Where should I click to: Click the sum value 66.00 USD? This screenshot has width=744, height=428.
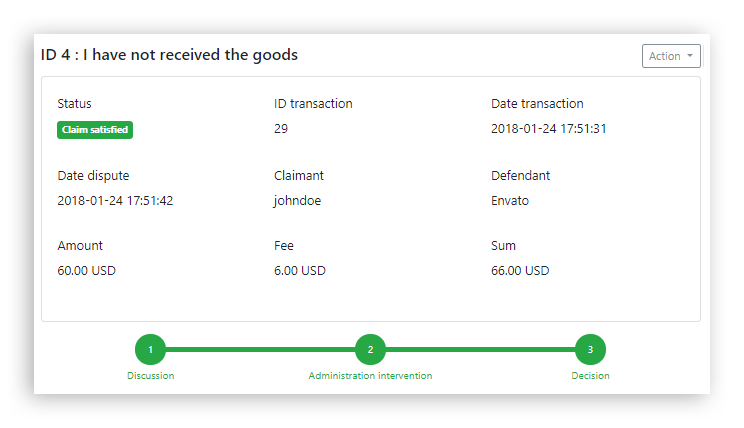tap(520, 270)
